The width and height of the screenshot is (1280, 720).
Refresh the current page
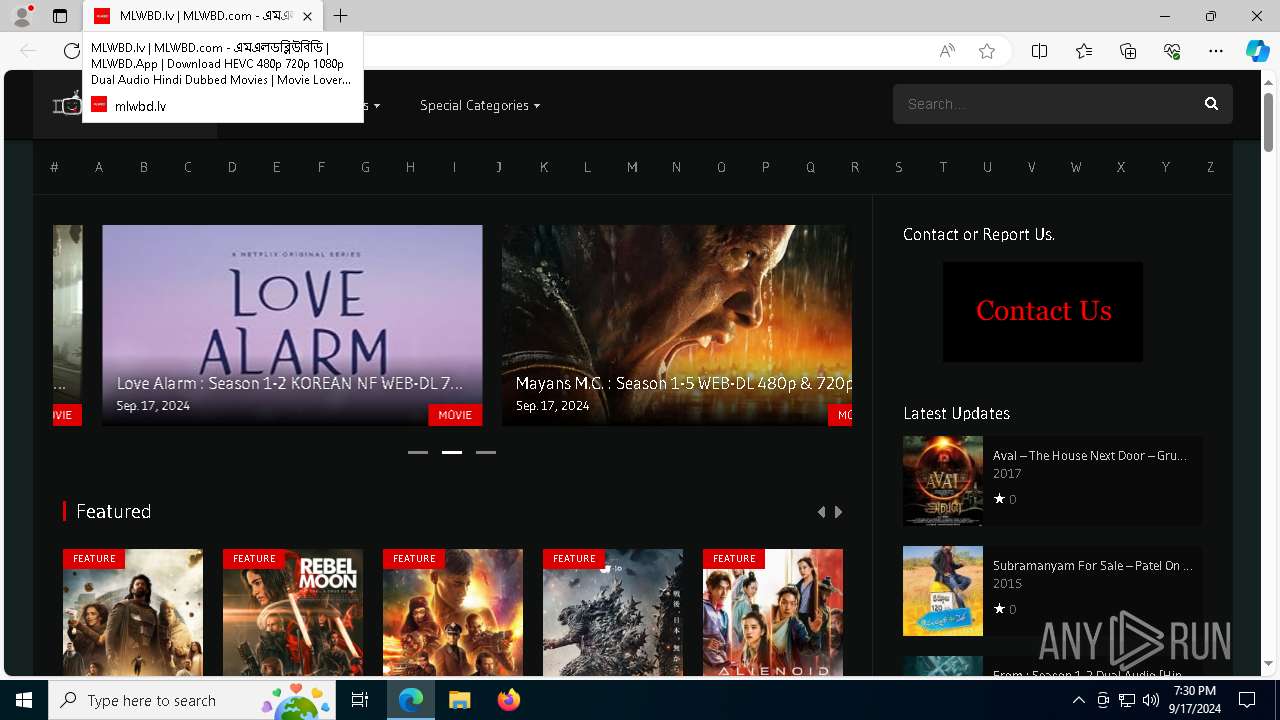pyautogui.click(x=71, y=51)
